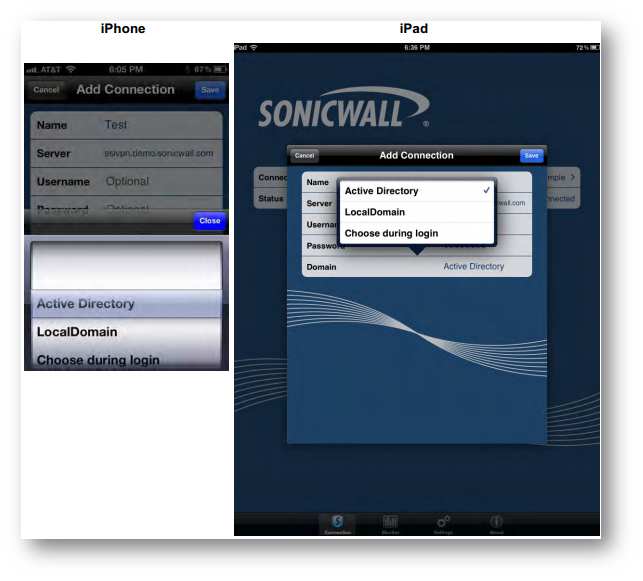Image resolution: width=643 pixels, height=581 pixels.
Task: Open the Settings gears icon
Action: tap(443, 524)
